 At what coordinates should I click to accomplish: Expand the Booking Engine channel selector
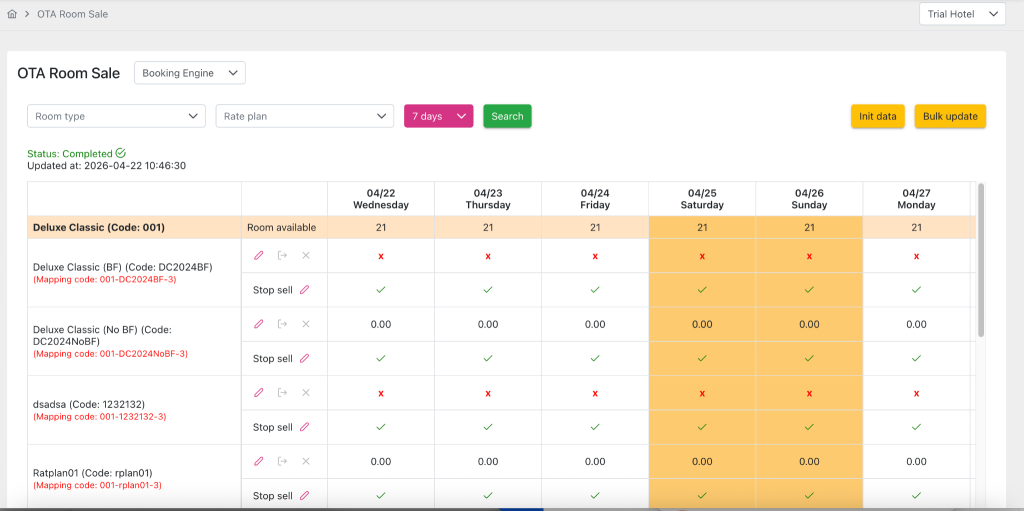coord(190,73)
